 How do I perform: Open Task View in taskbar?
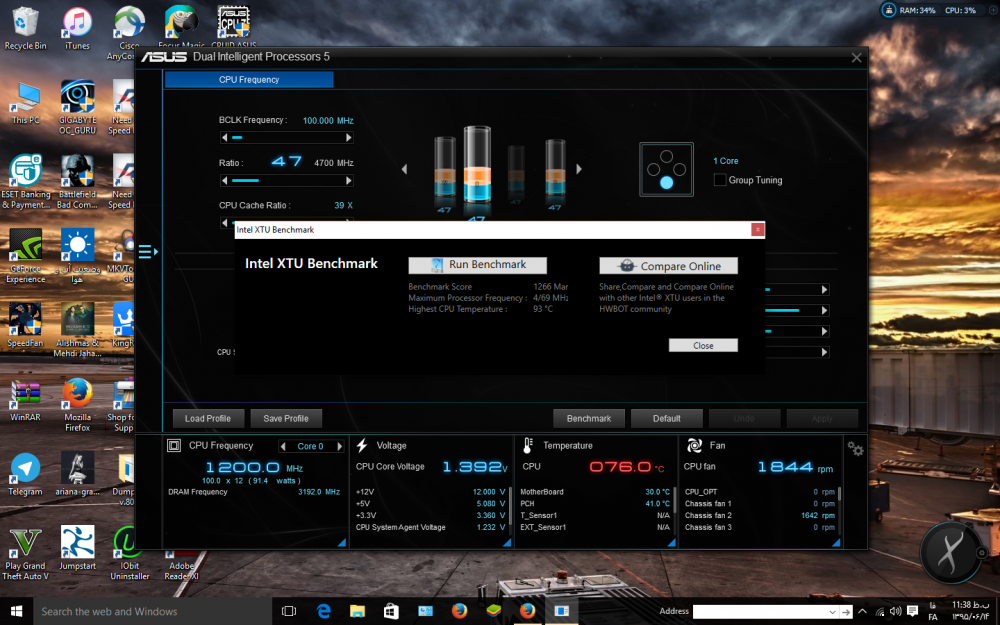[289, 611]
